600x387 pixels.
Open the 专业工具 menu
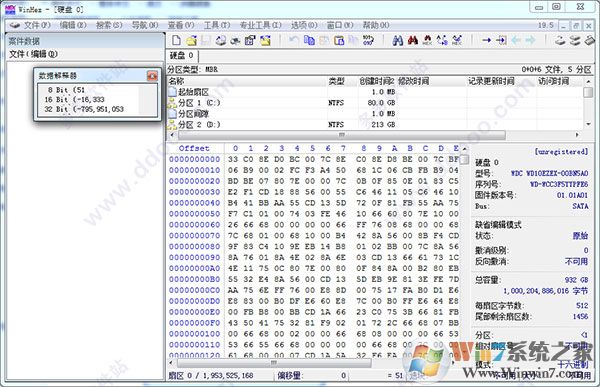click(x=260, y=25)
